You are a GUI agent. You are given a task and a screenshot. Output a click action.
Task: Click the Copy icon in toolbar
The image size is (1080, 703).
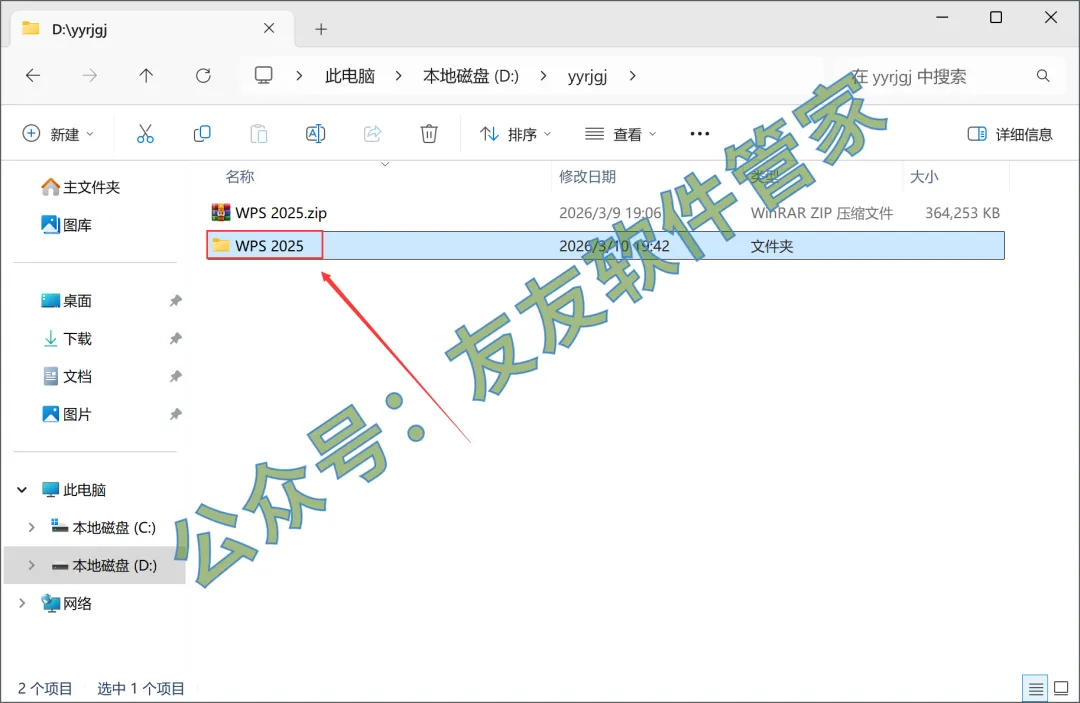(x=202, y=134)
